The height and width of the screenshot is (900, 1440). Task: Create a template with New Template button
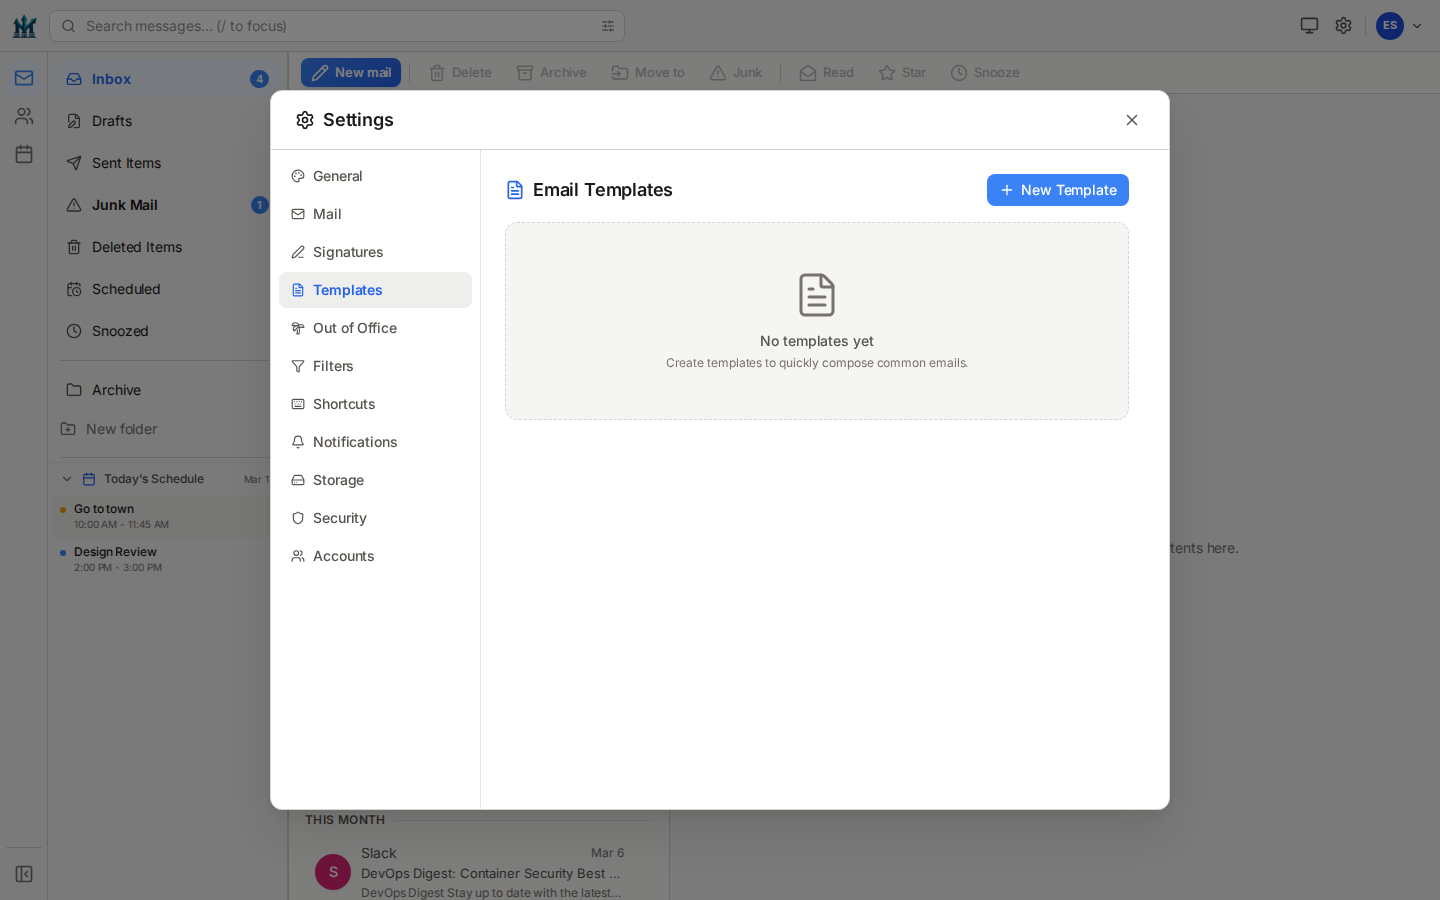click(1057, 189)
